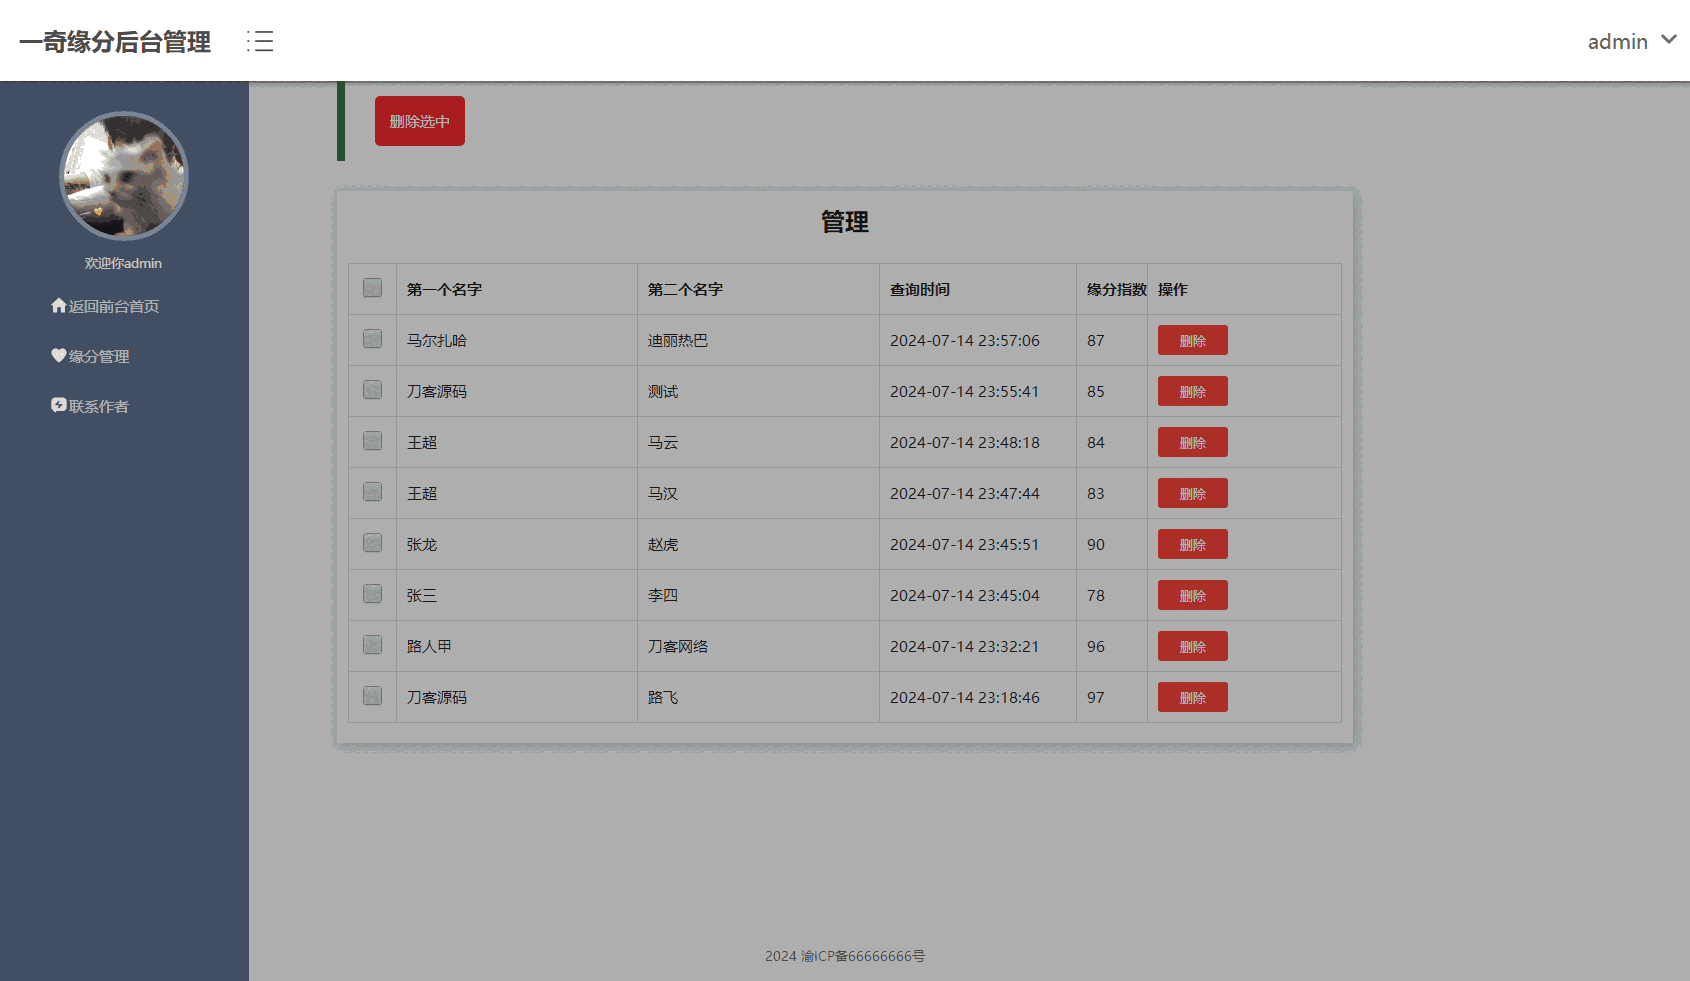
Task: Click the admin cat avatar image
Action: [124, 176]
